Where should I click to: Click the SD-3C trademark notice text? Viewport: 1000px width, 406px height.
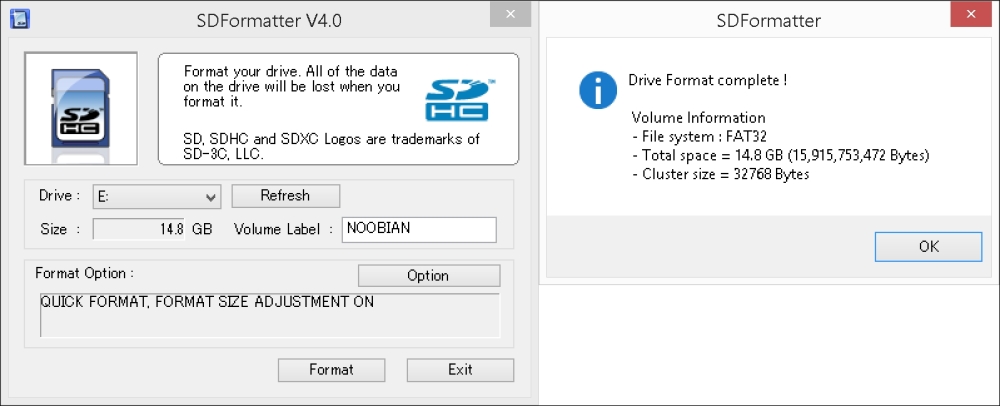point(331,146)
